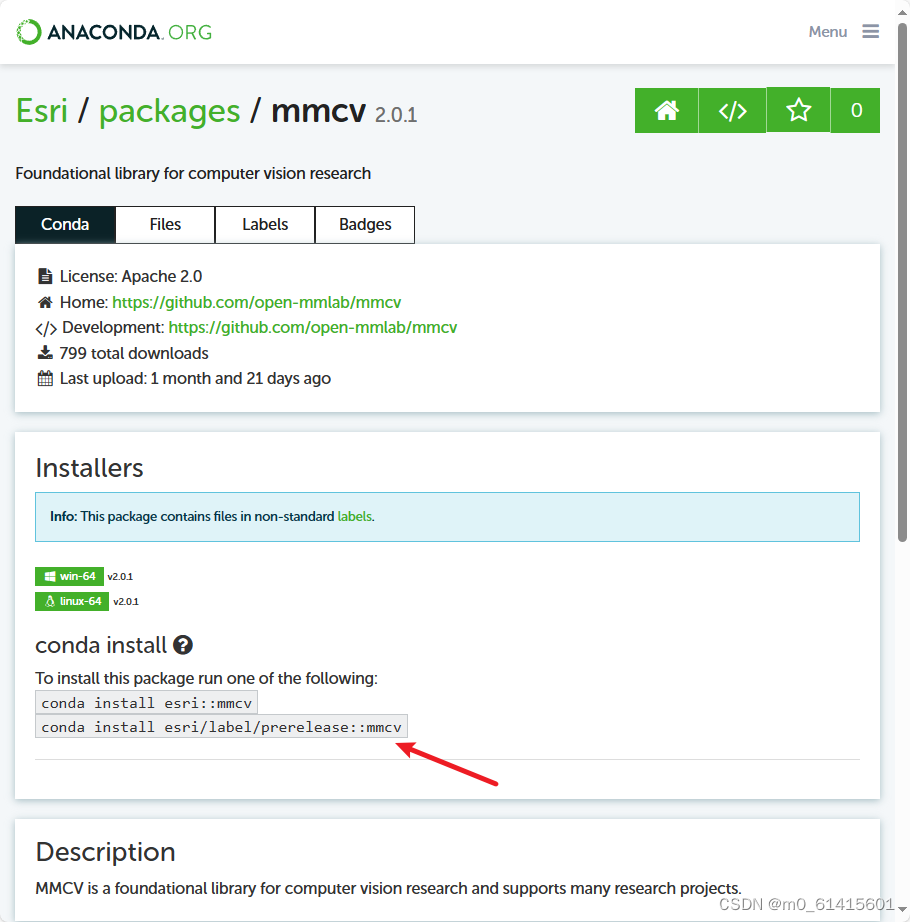The height and width of the screenshot is (922, 910).
Task: Switch to the Badges tab
Action: [365, 225]
